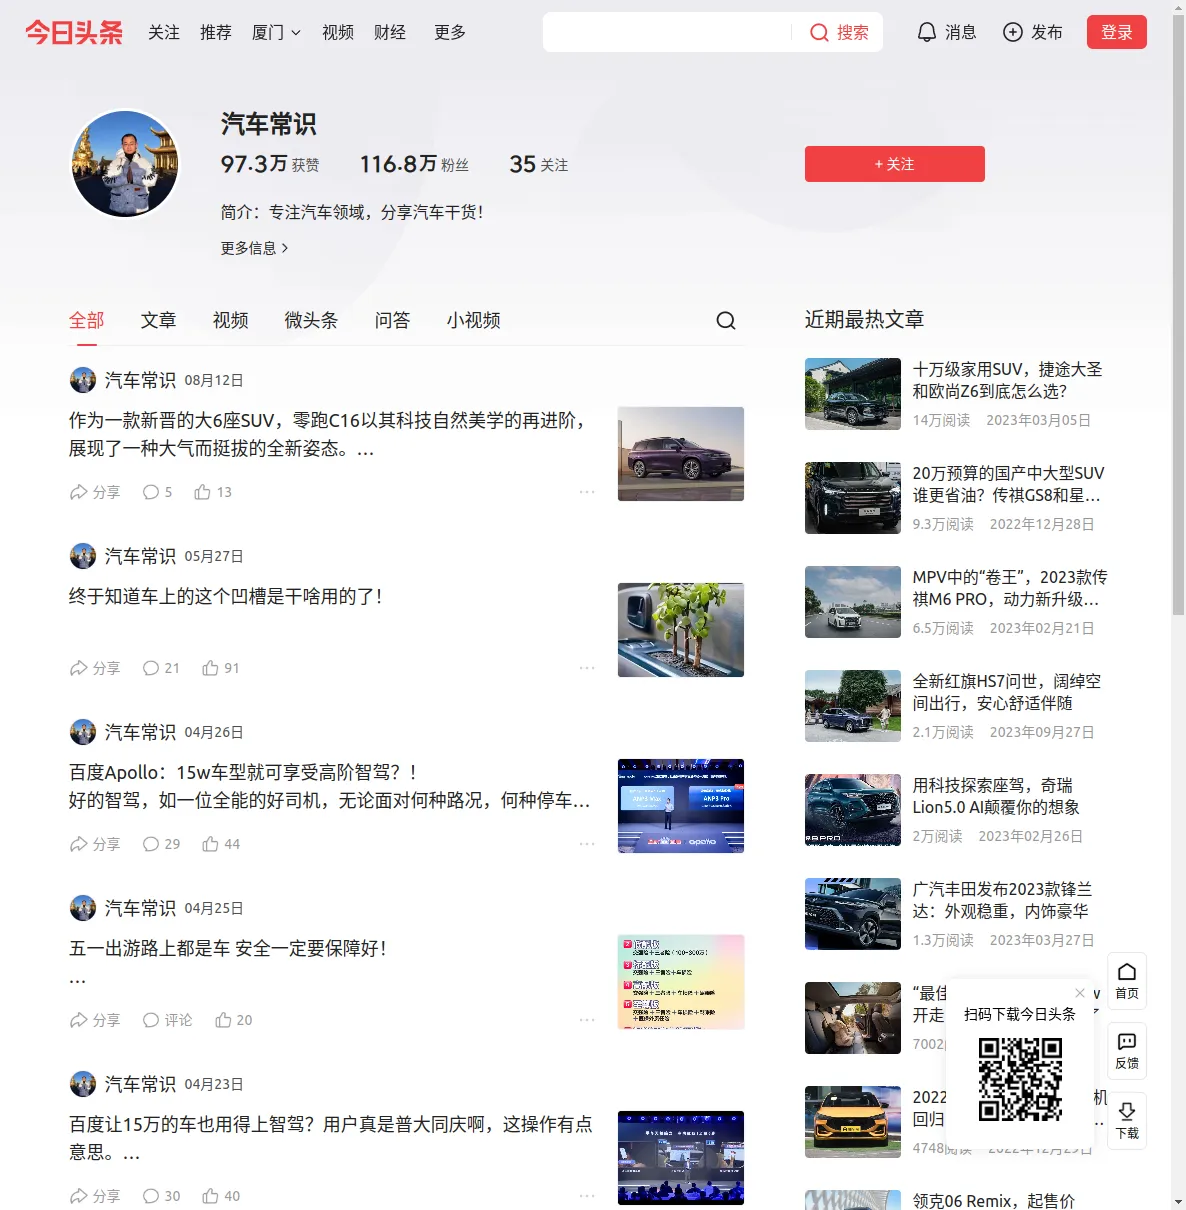
Task: Open more options for 零跑C16 post
Action: coord(587,492)
